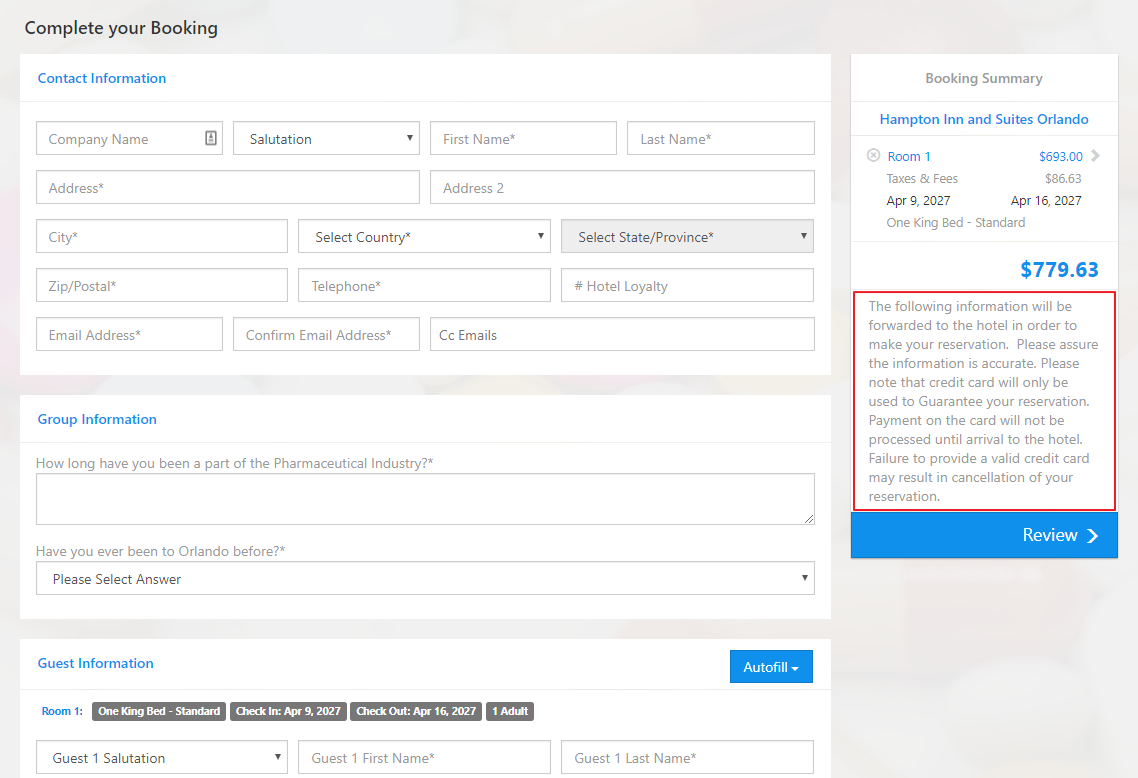Open the Please Select Answer dropdown
The height and width of the screenshot is (778, 1138).
tap(425, 578)
